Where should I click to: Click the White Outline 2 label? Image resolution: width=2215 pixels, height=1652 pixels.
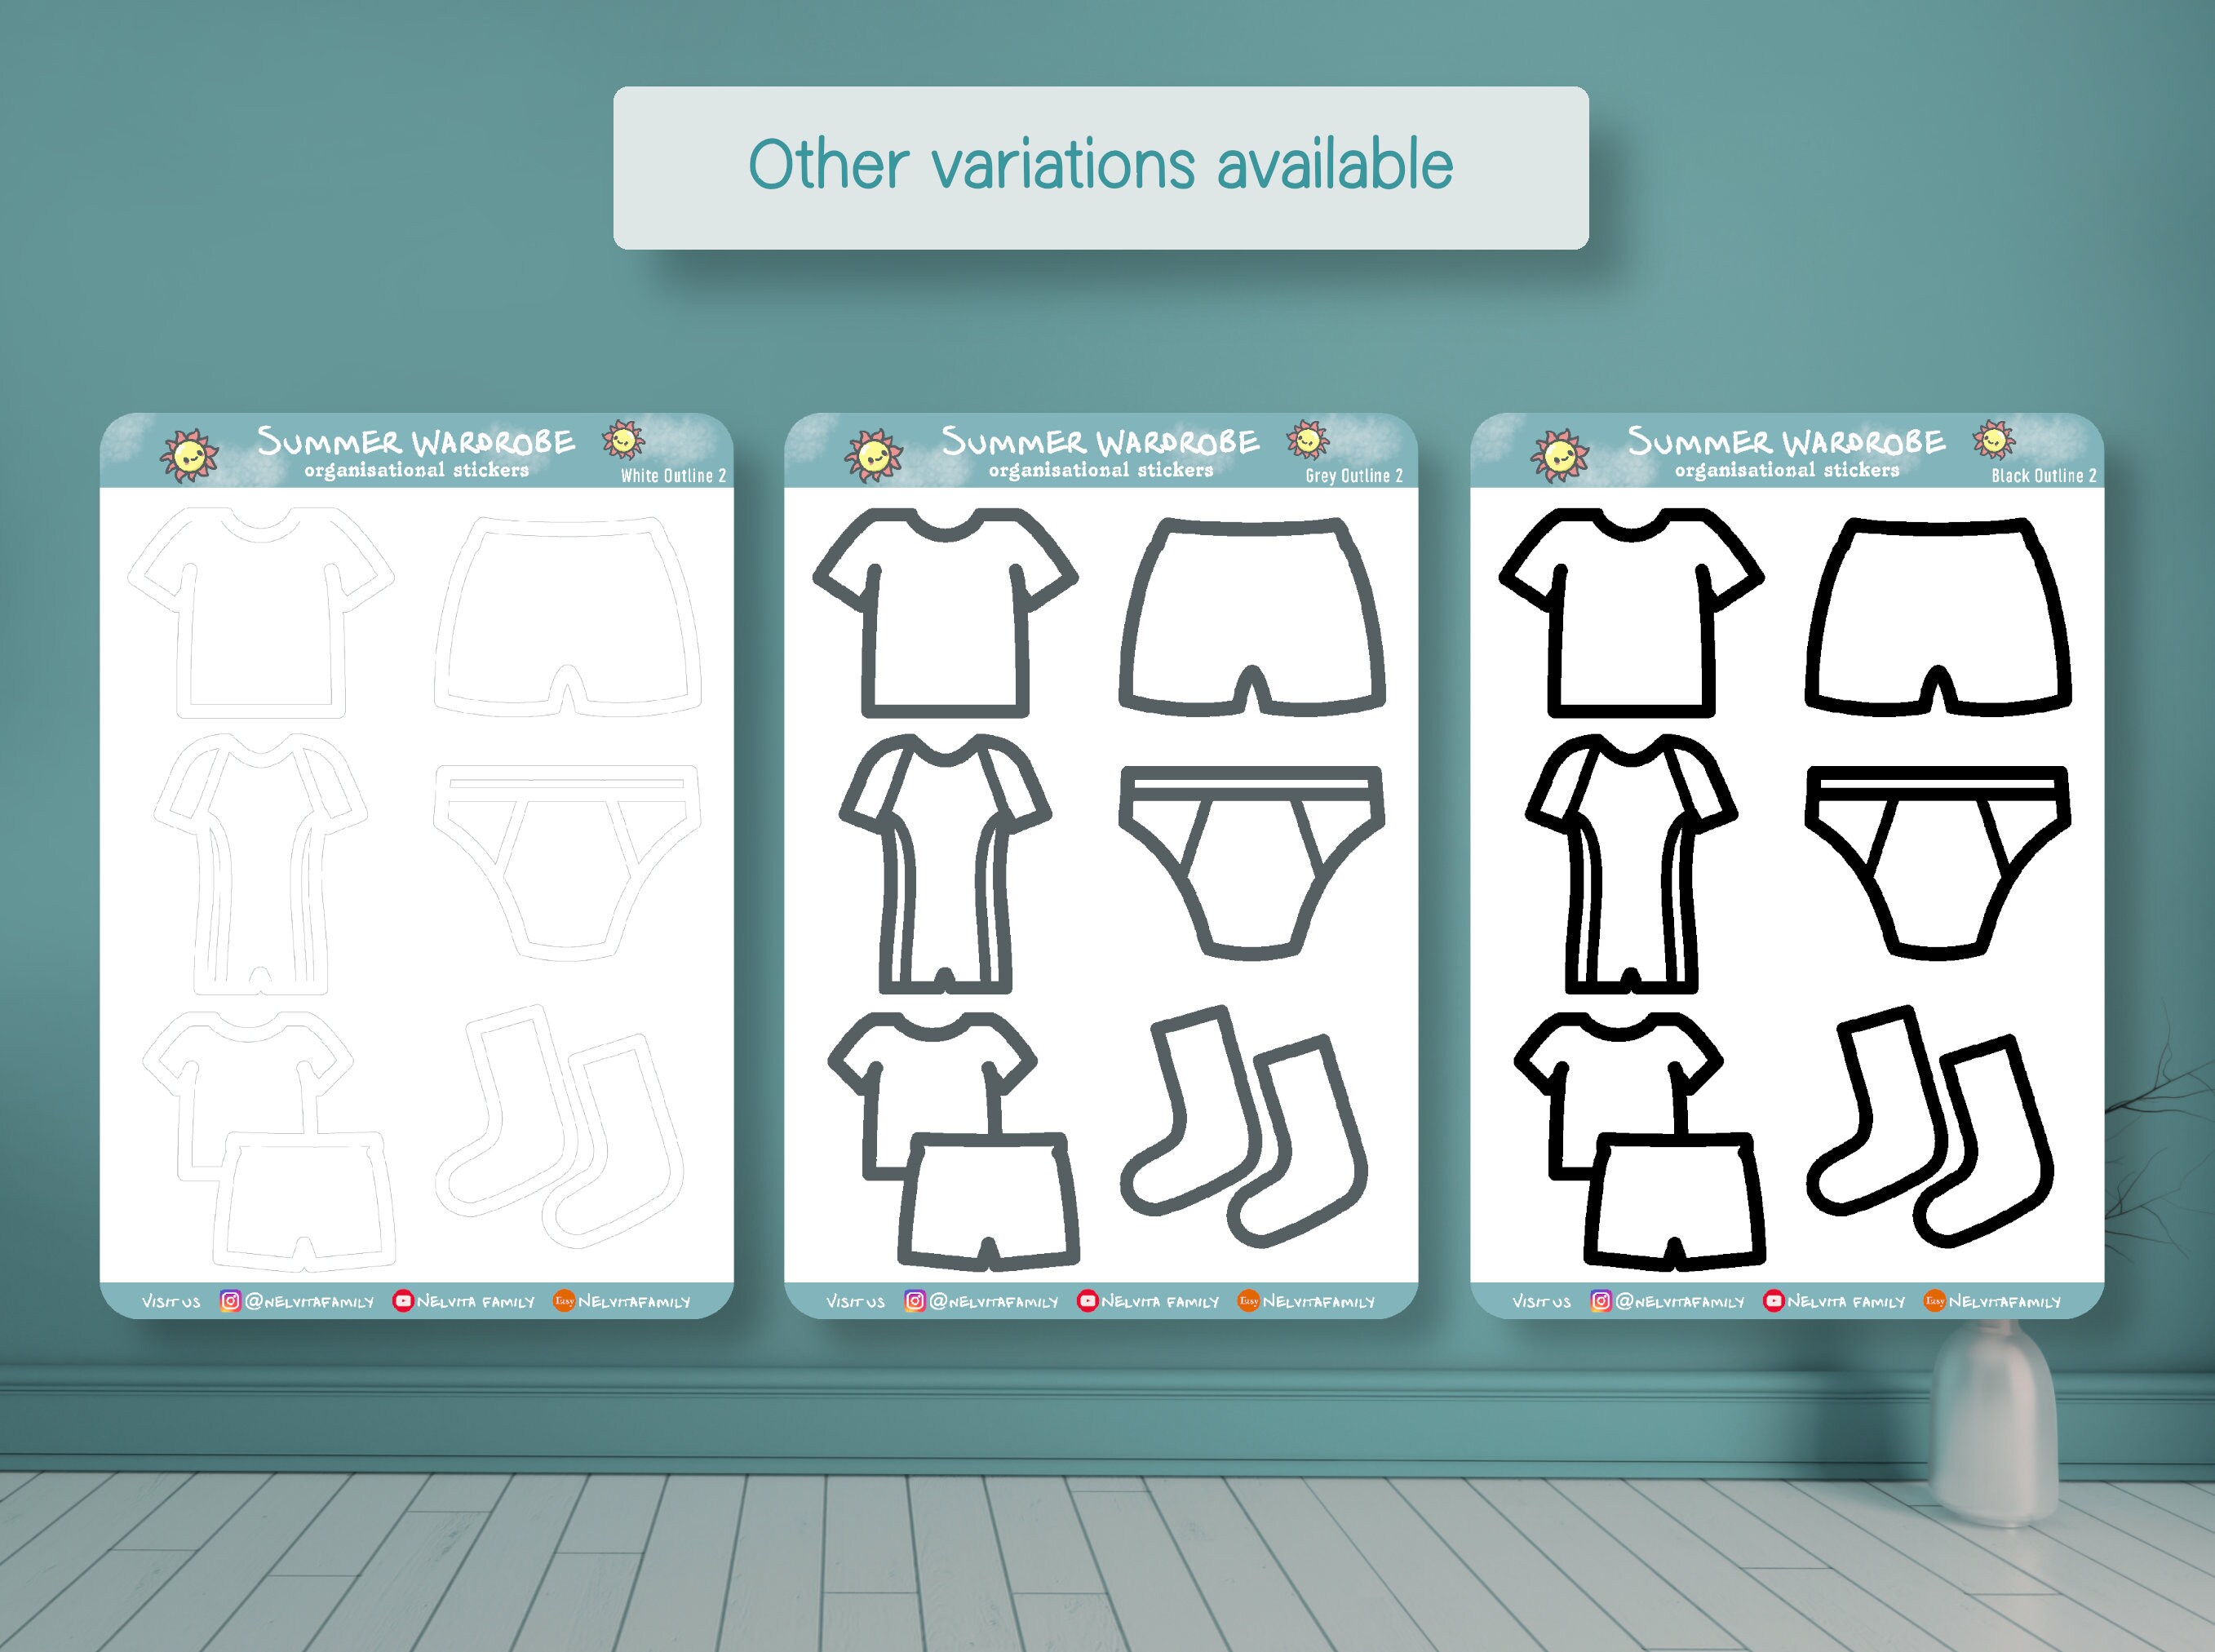coord(673,475)
